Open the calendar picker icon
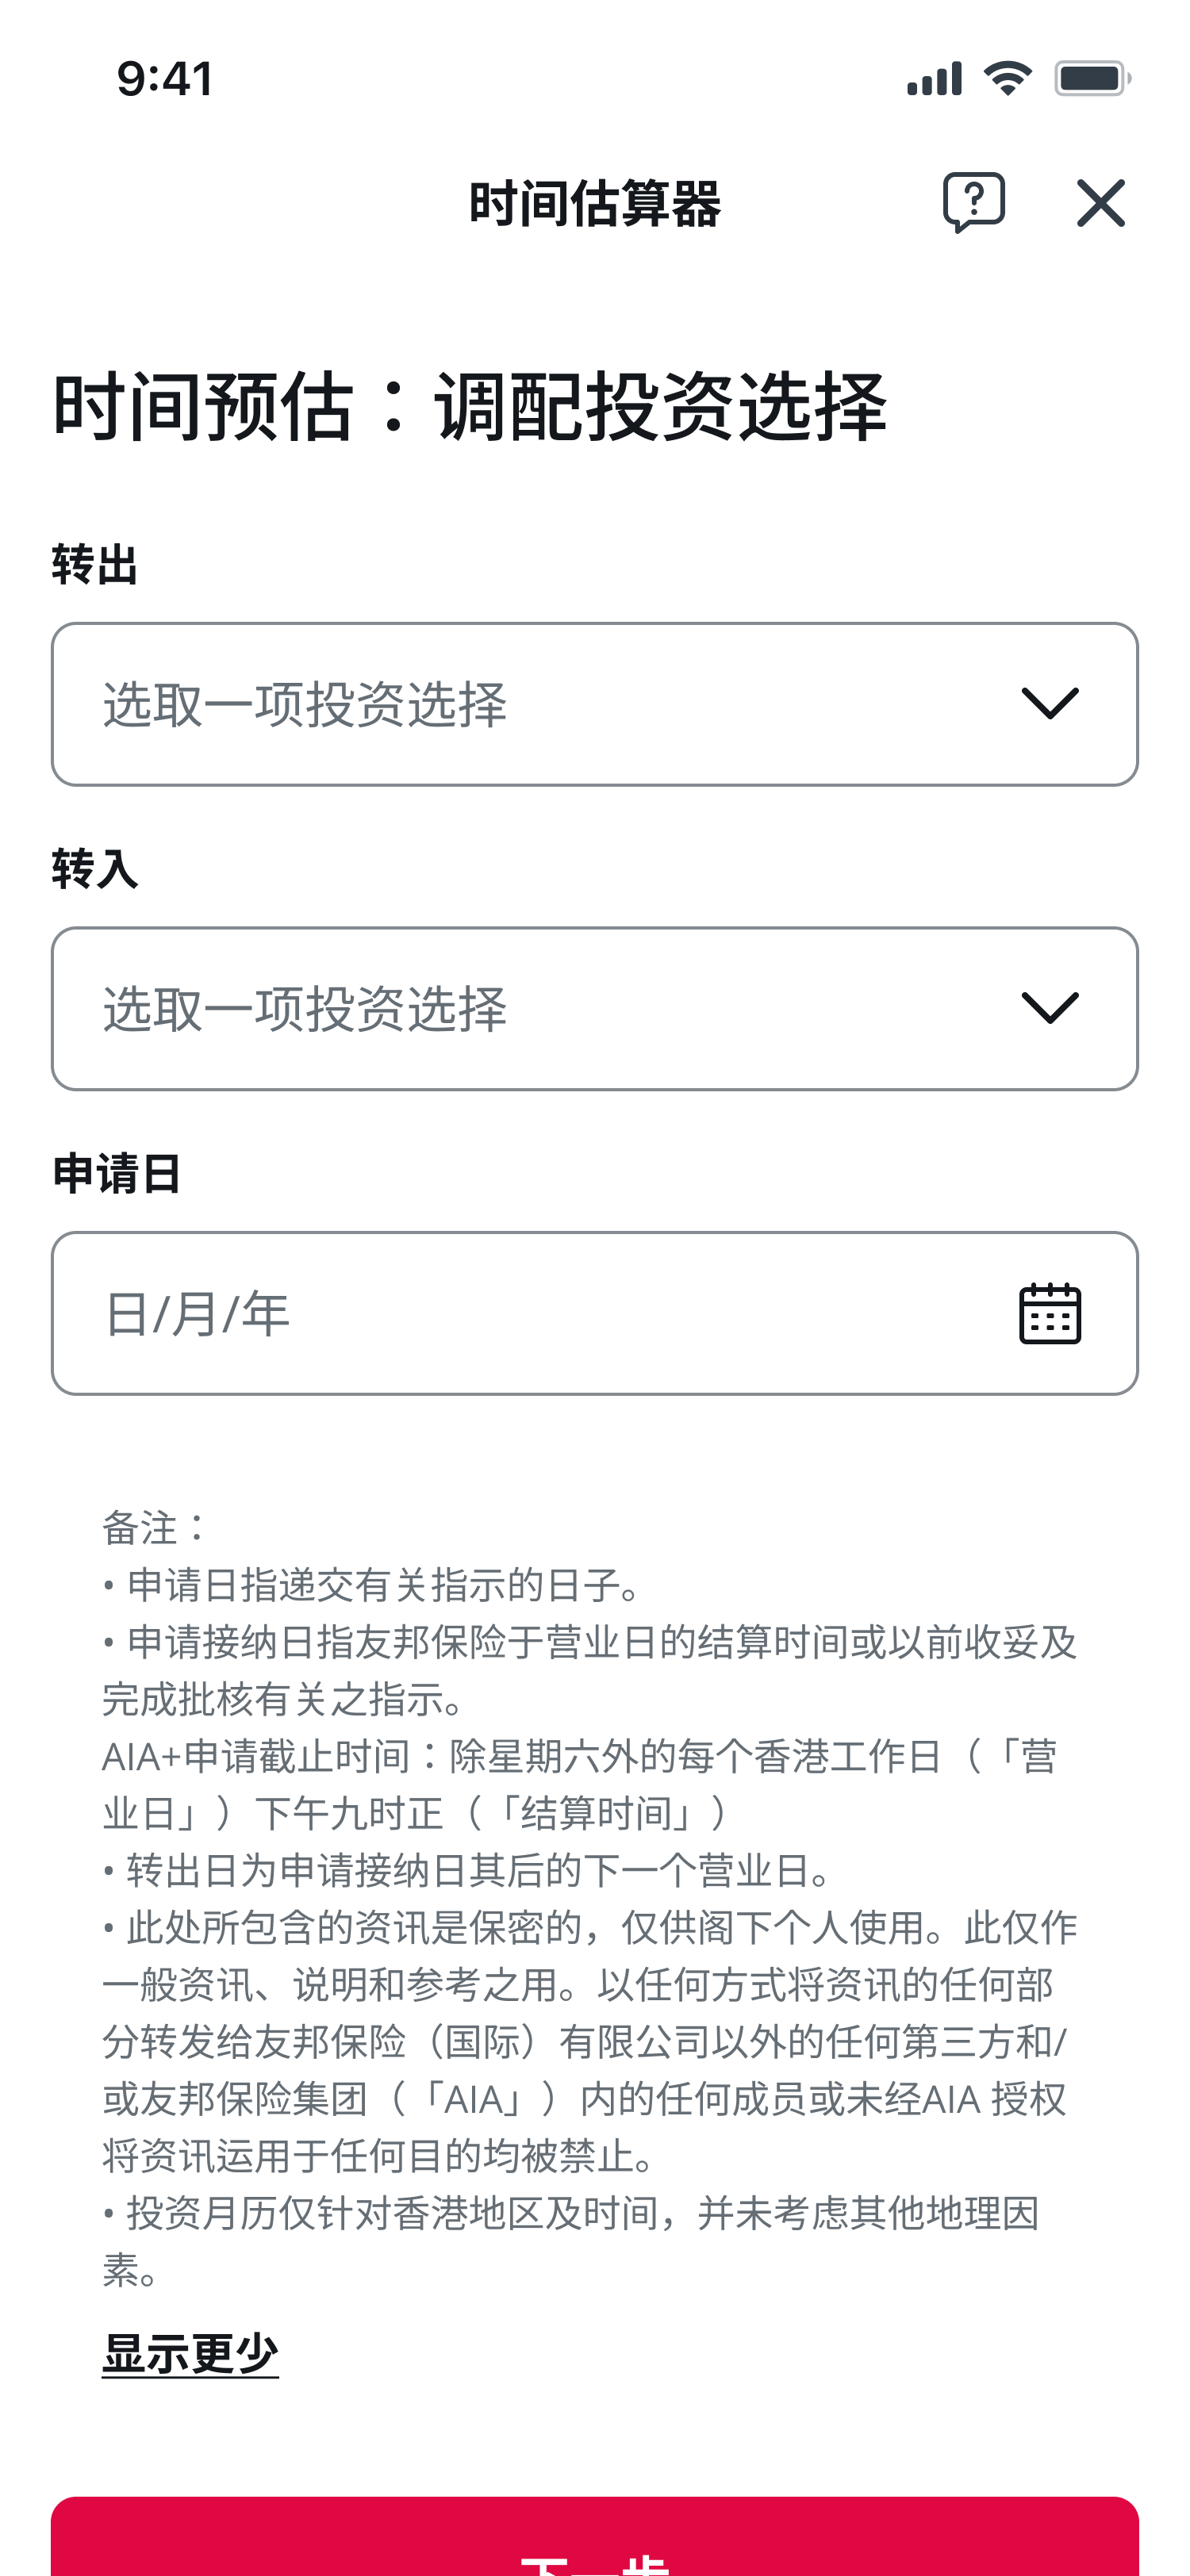The image size is (1190, 2576). (1049, 1313)
